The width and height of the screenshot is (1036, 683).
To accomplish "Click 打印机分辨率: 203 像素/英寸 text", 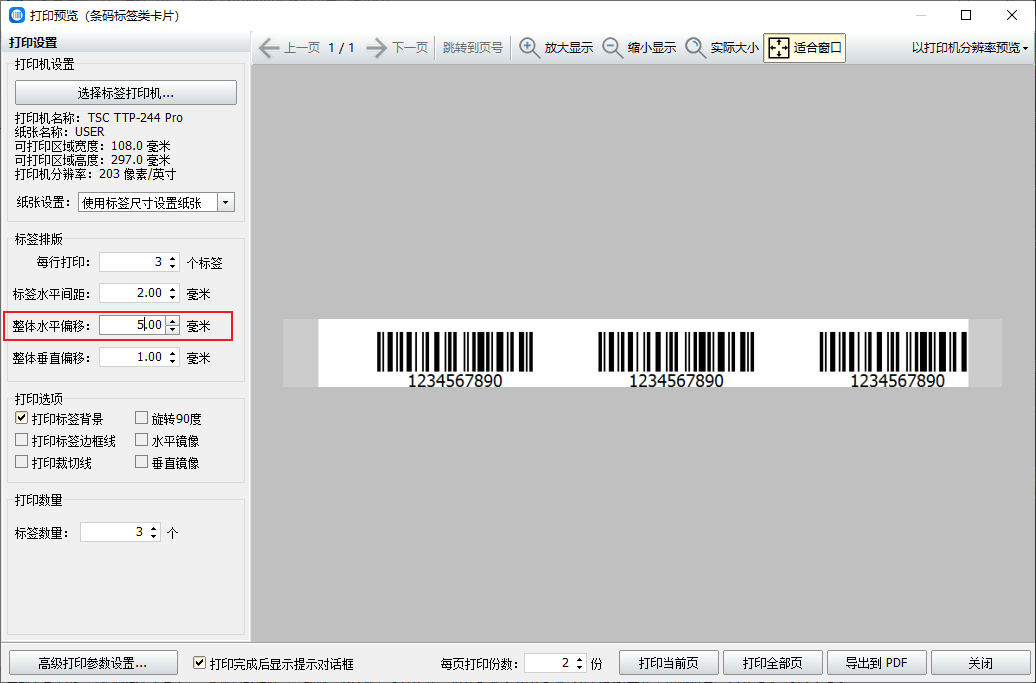I will tap(95, 174).
